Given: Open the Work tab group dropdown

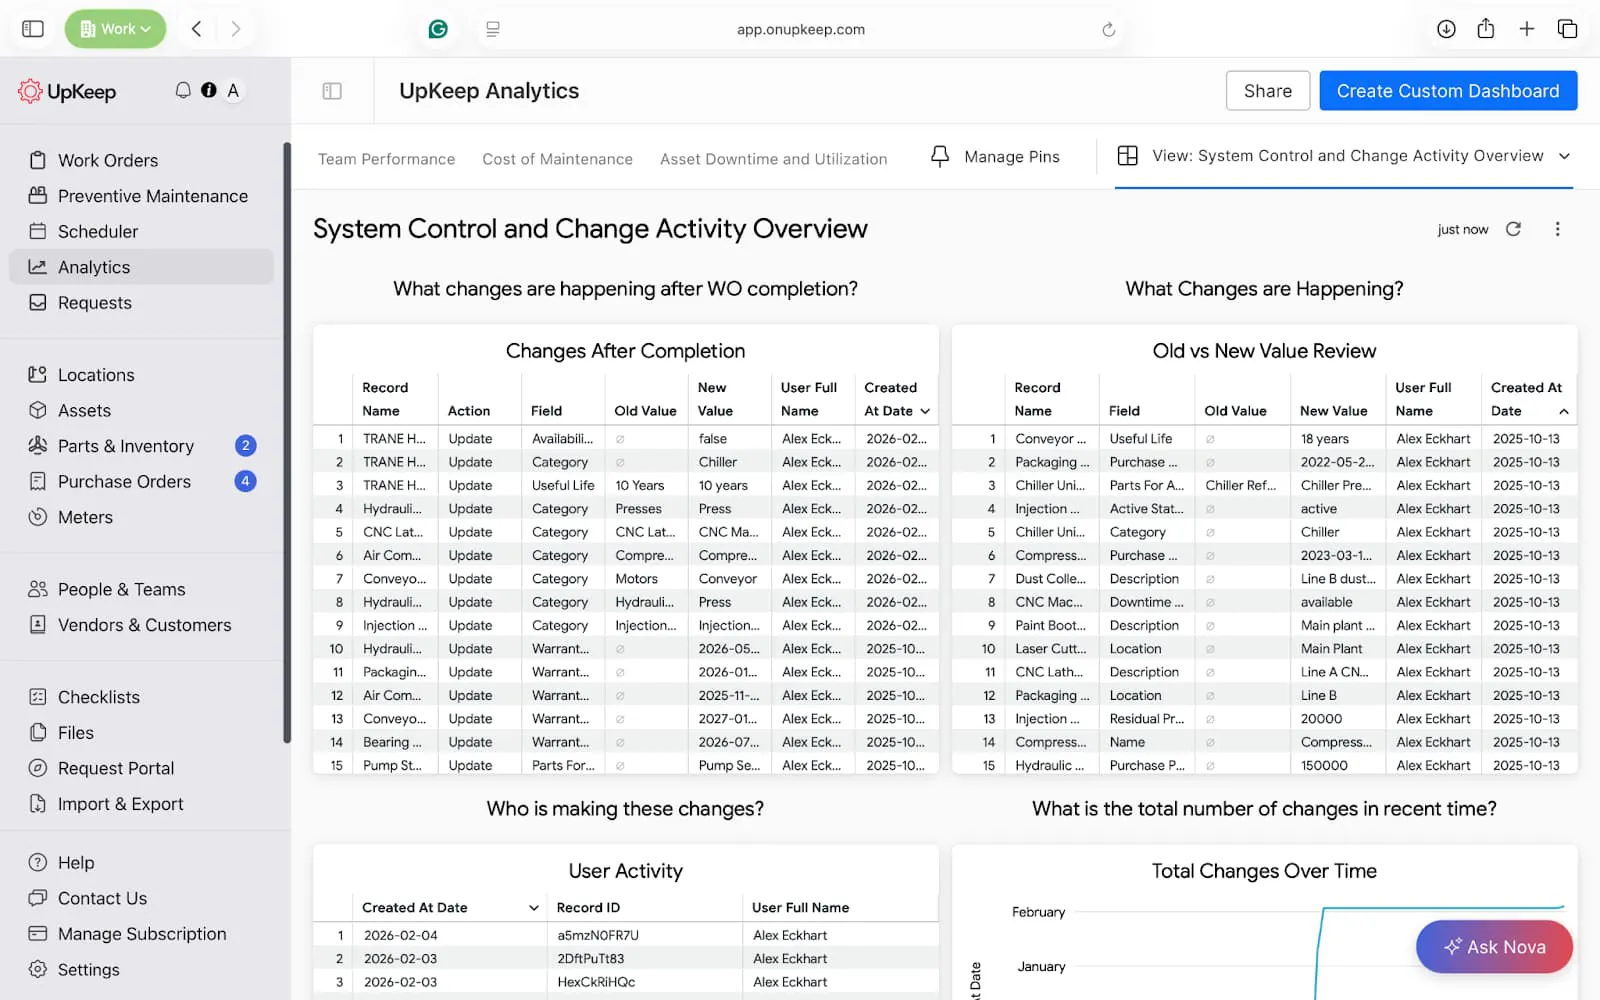Looking at the screenshot, I should click(116, 29).
